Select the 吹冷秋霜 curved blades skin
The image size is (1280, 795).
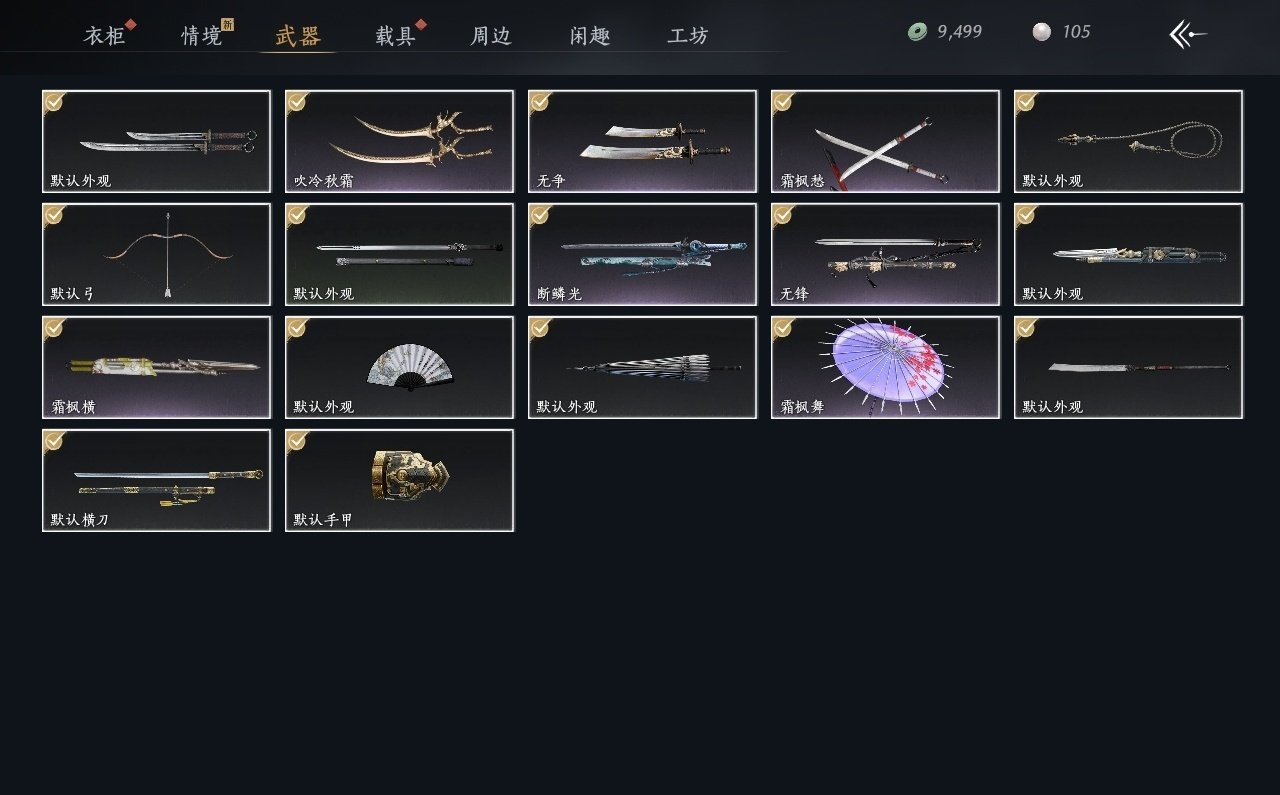pos(399,141)
